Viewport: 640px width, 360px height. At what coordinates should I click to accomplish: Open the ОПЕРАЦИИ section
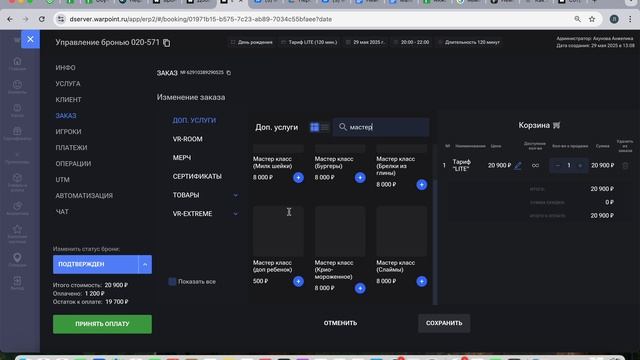pyautogui.click(x=73, y=164)
